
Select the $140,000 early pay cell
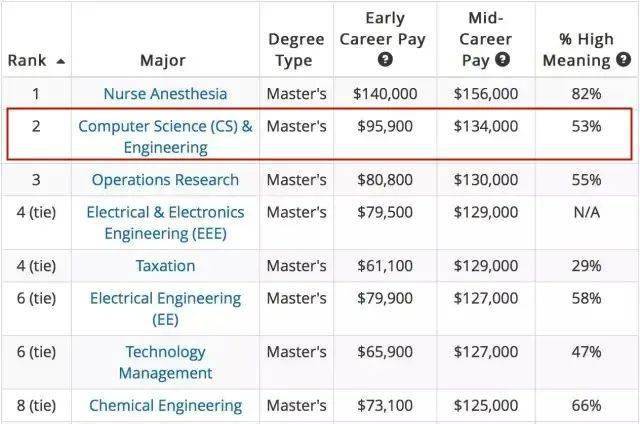tap(385, 94)
